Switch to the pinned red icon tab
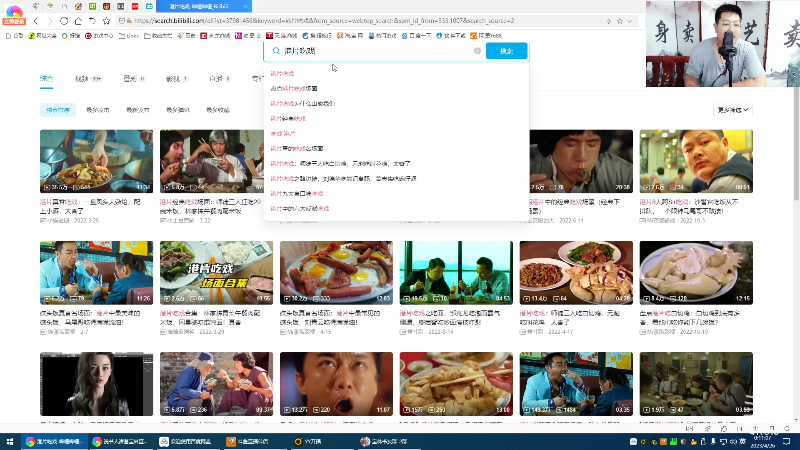This screenshot has height=450, width=800. pos(135,6)
